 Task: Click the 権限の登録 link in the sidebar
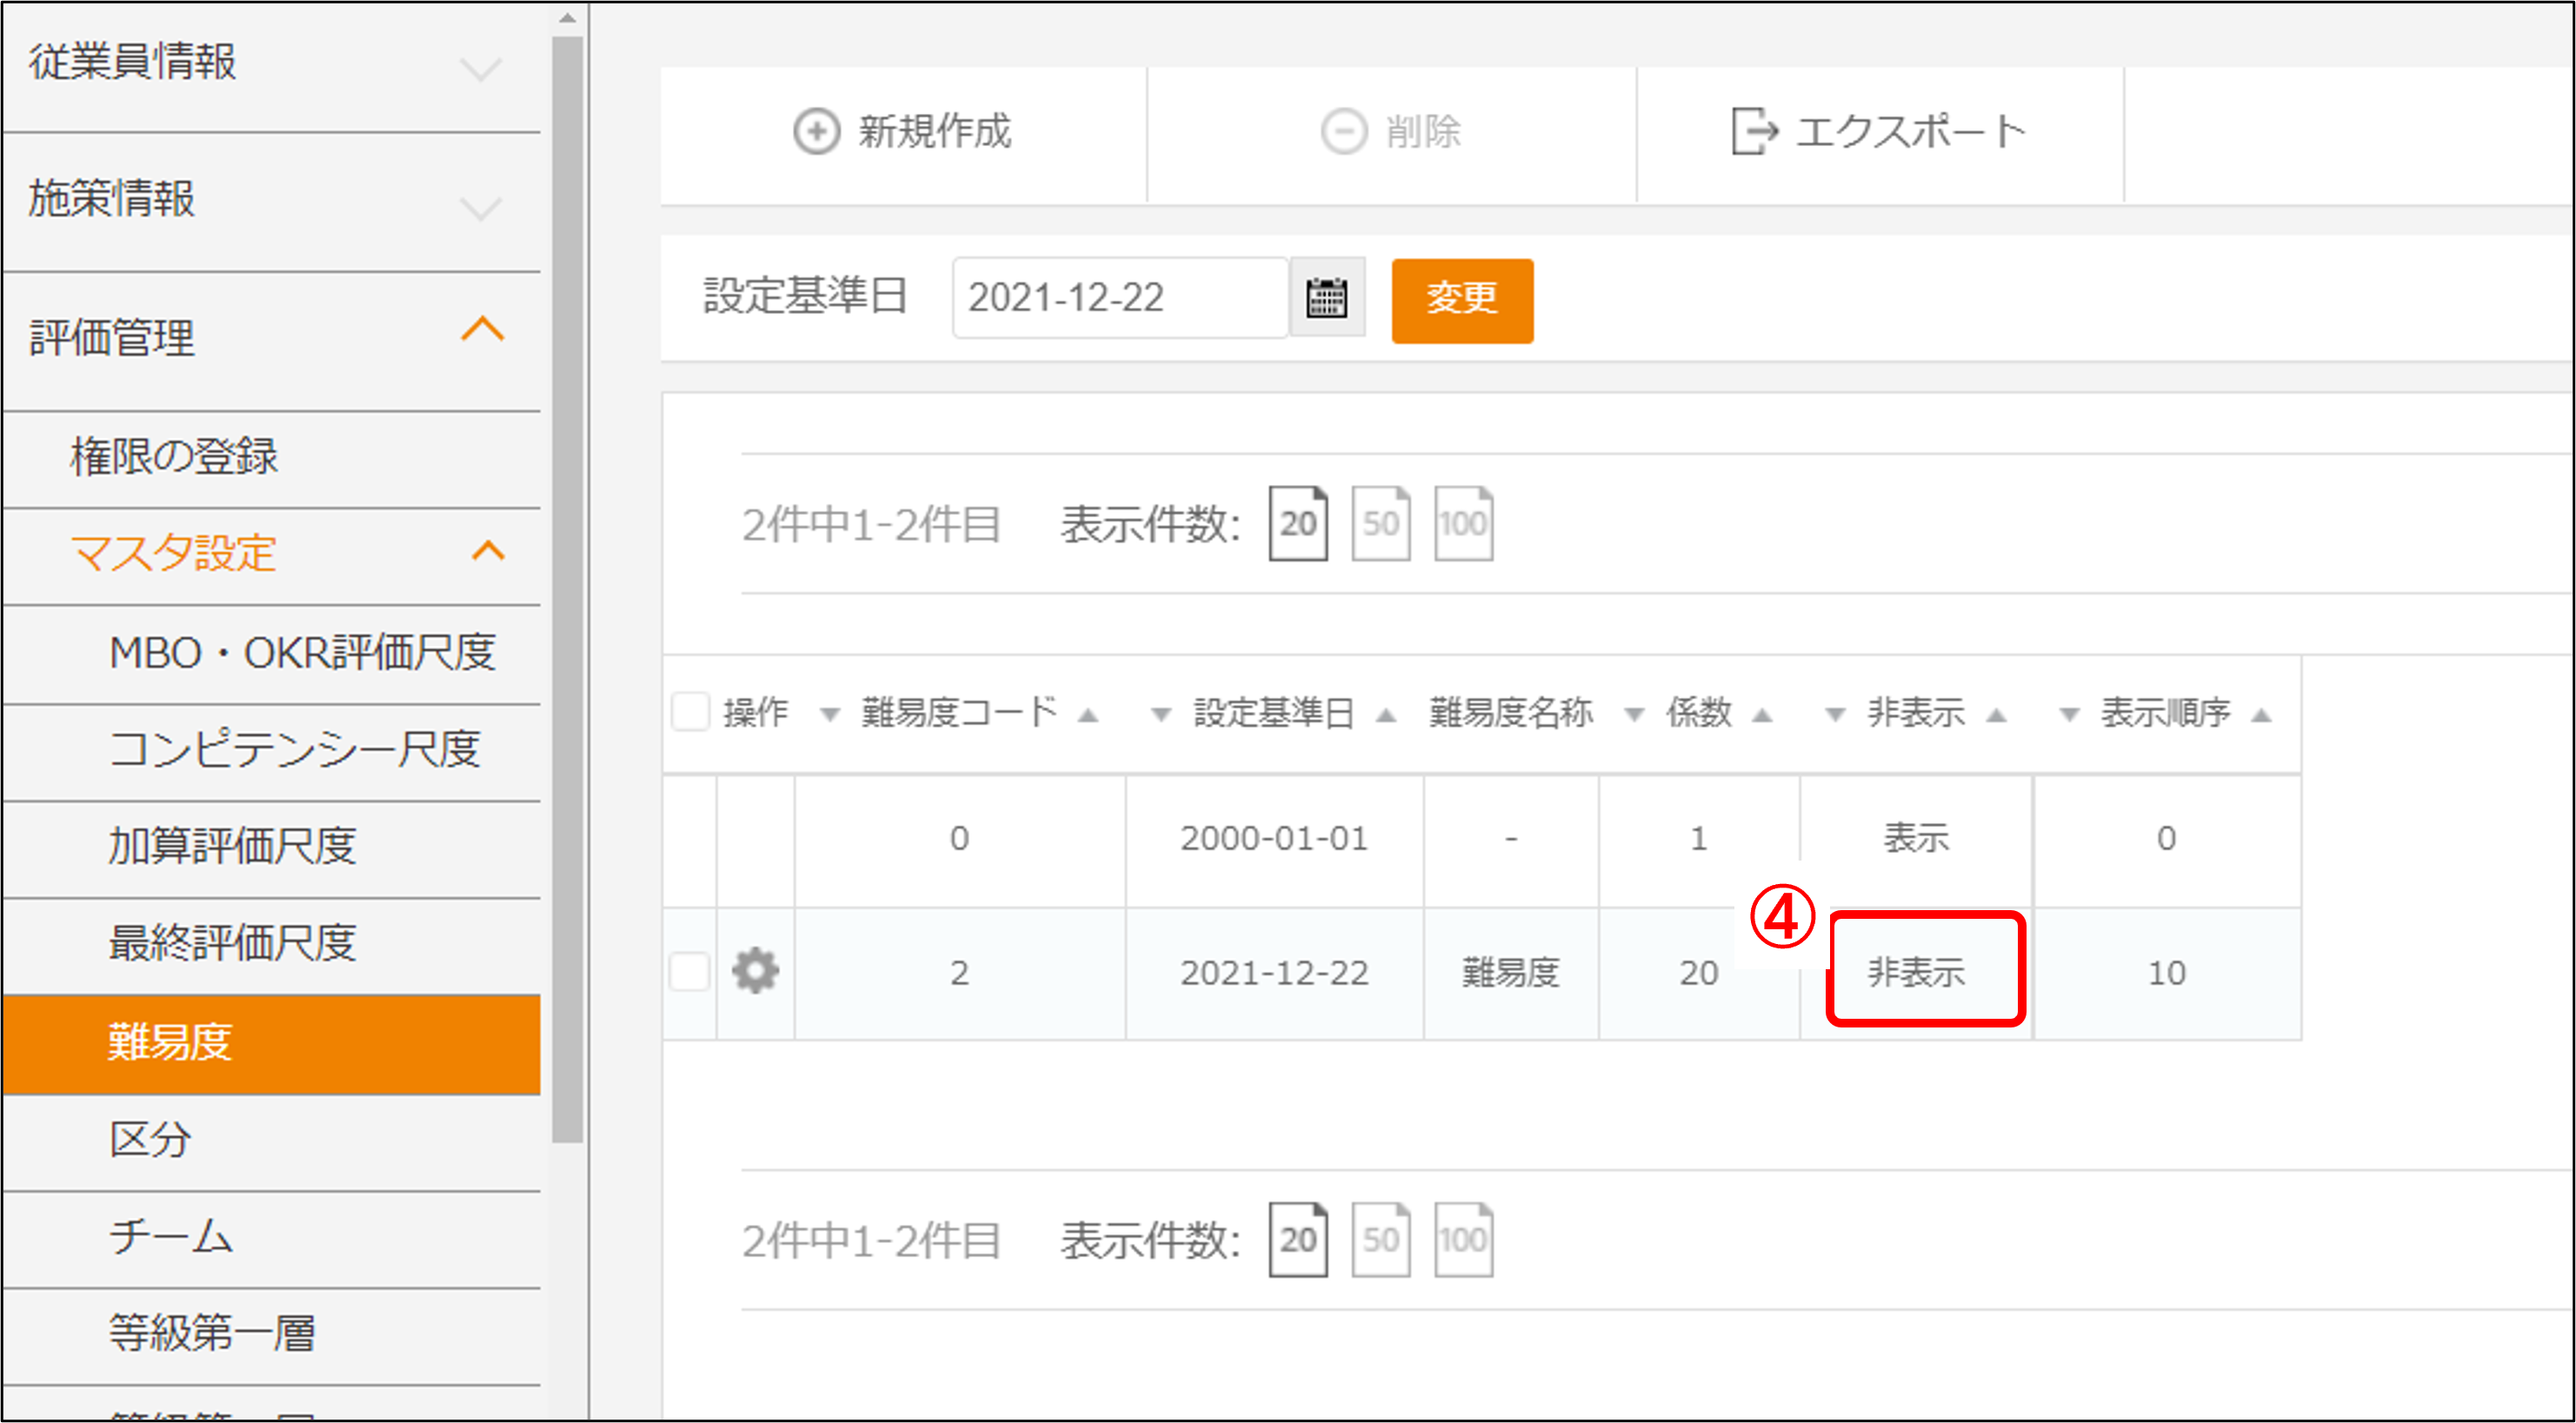174,457
